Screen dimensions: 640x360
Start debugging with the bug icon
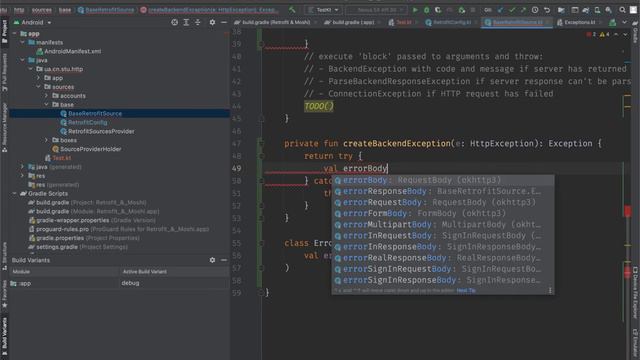pos(427,9)
